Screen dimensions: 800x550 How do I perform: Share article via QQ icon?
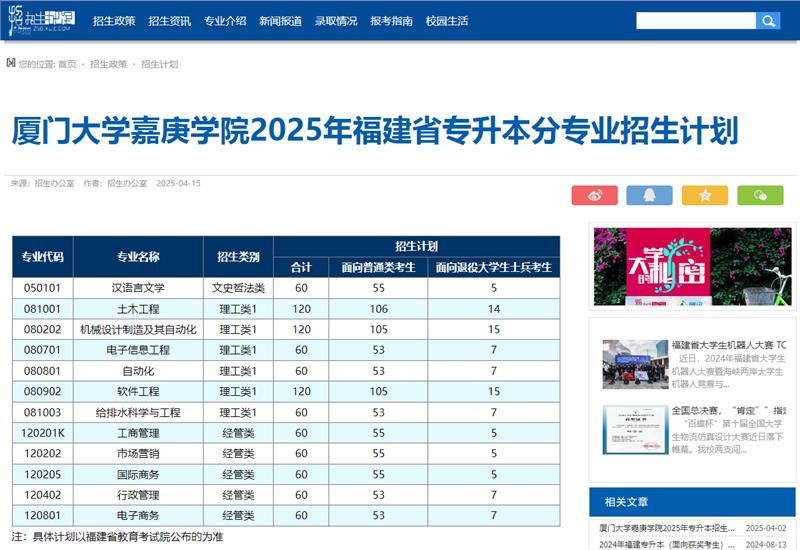click(x=649, y=195)
